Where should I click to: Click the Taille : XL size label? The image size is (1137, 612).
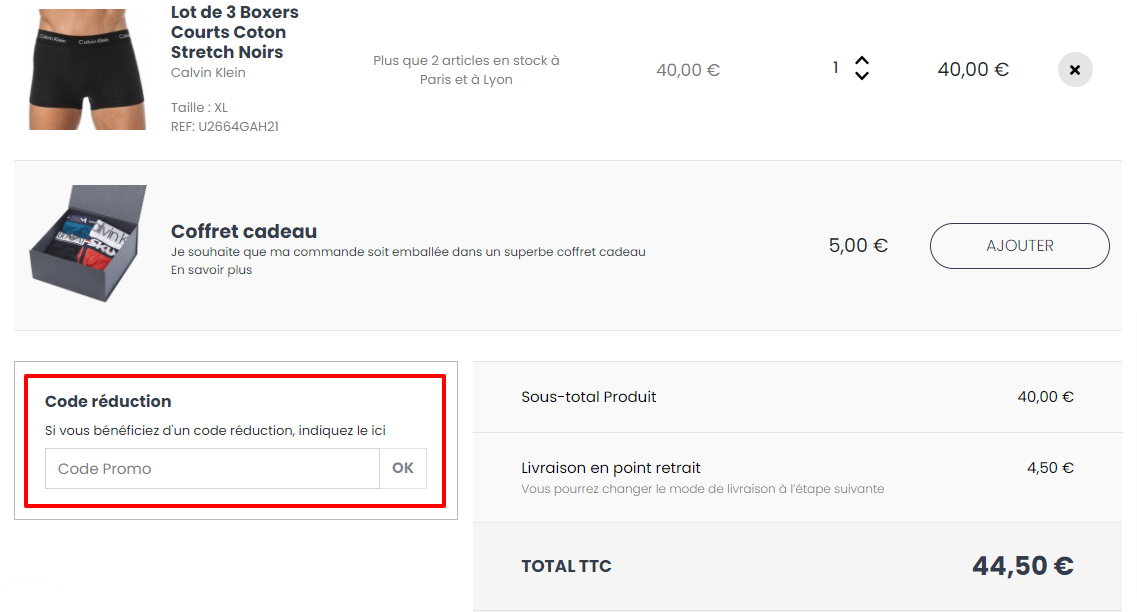[199, 107]
